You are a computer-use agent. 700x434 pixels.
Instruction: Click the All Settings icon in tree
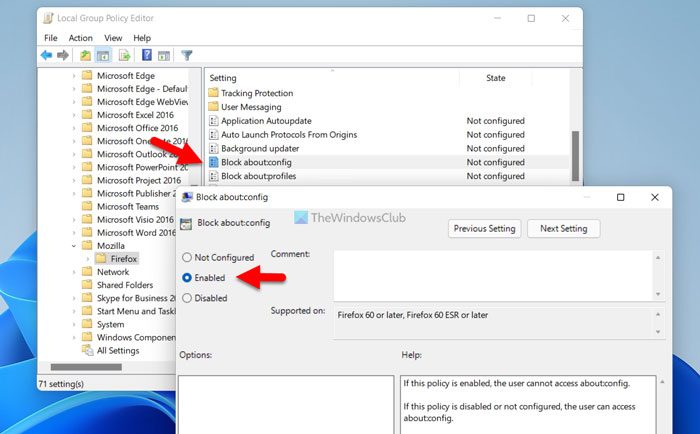coord(87,350)
